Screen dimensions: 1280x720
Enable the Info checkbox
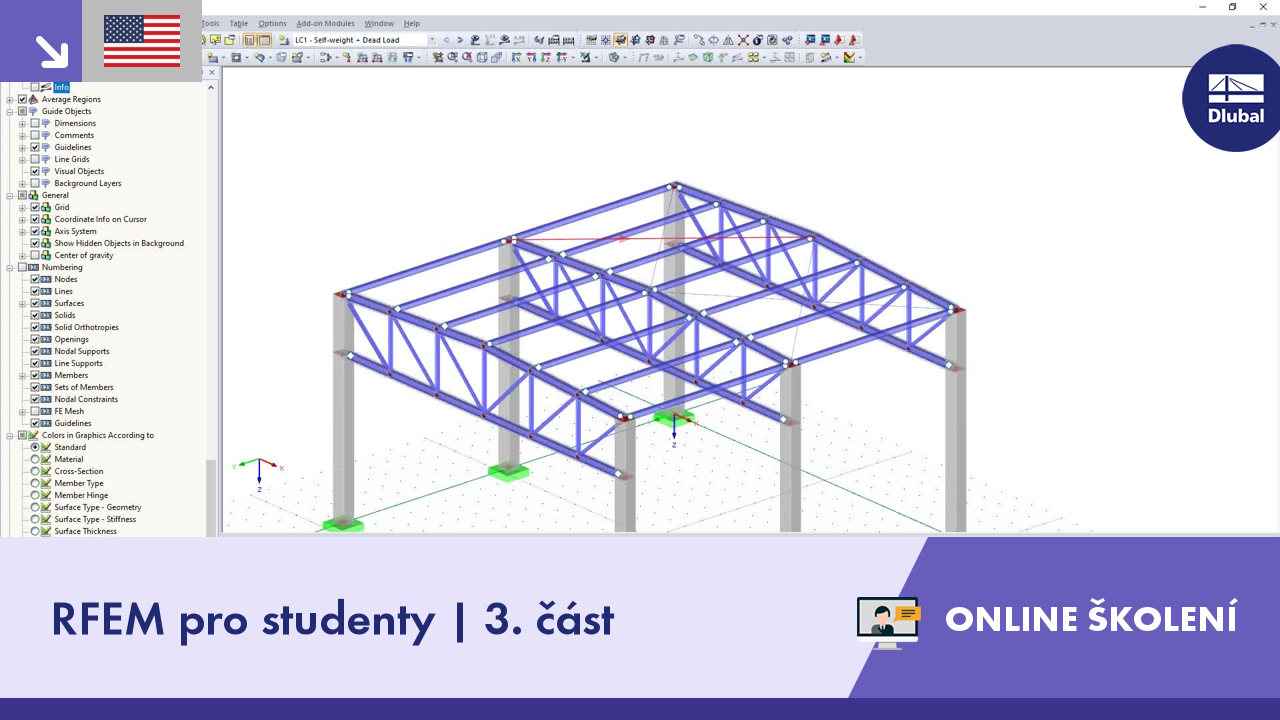[35, 87]
